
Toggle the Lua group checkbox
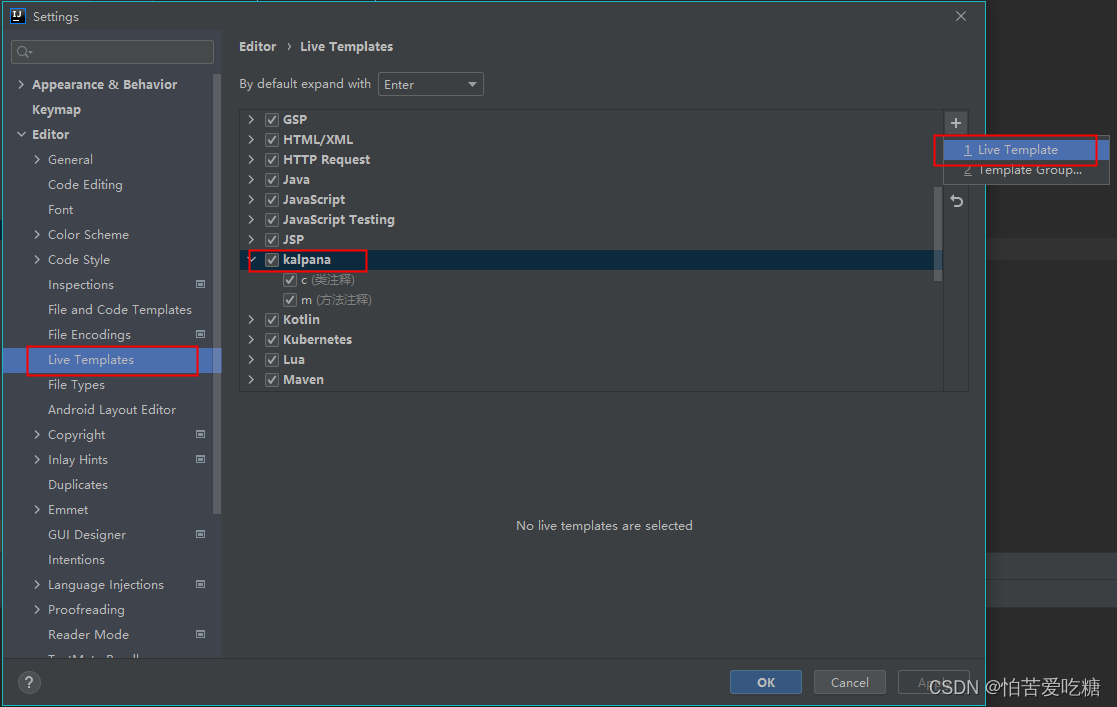click(271, 359)
